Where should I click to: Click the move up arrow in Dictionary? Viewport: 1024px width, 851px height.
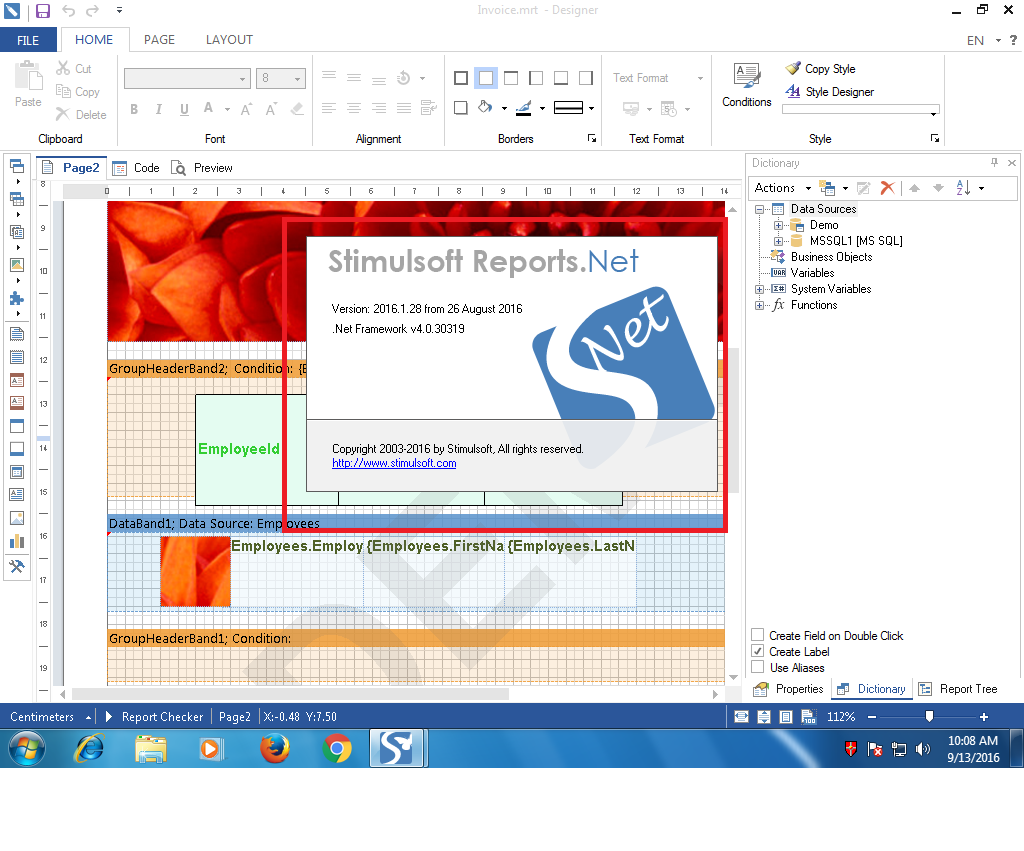click(914, 188)
